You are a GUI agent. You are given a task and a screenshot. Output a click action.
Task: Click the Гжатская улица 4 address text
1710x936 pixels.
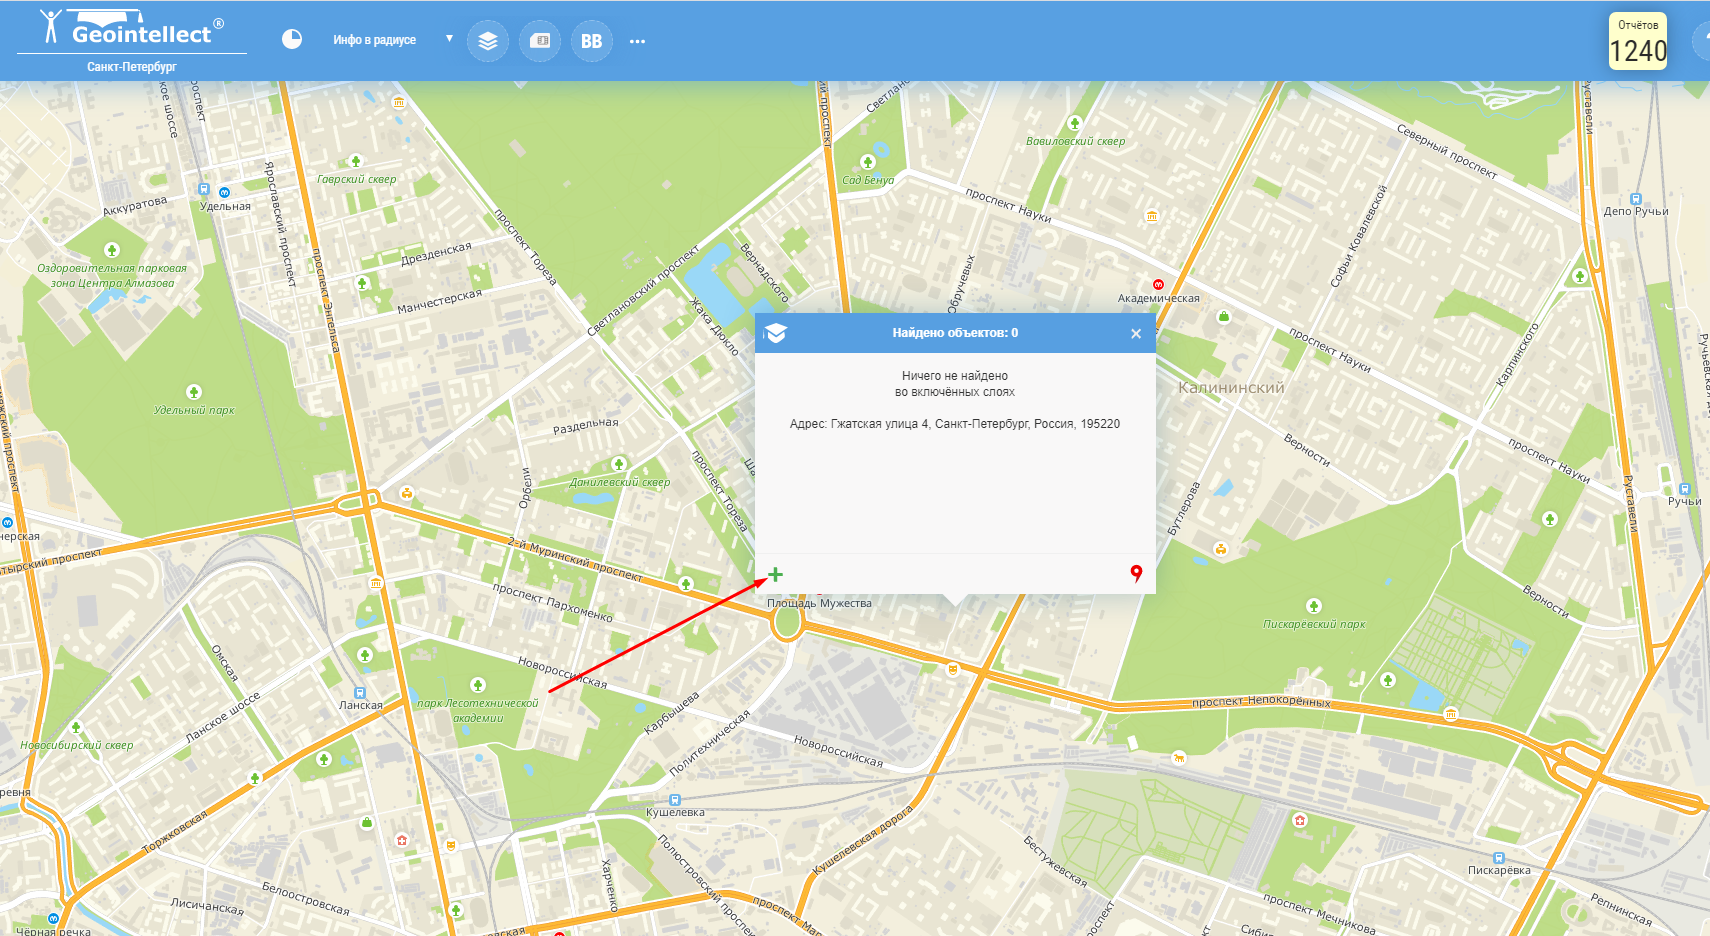tap(955, 424)
